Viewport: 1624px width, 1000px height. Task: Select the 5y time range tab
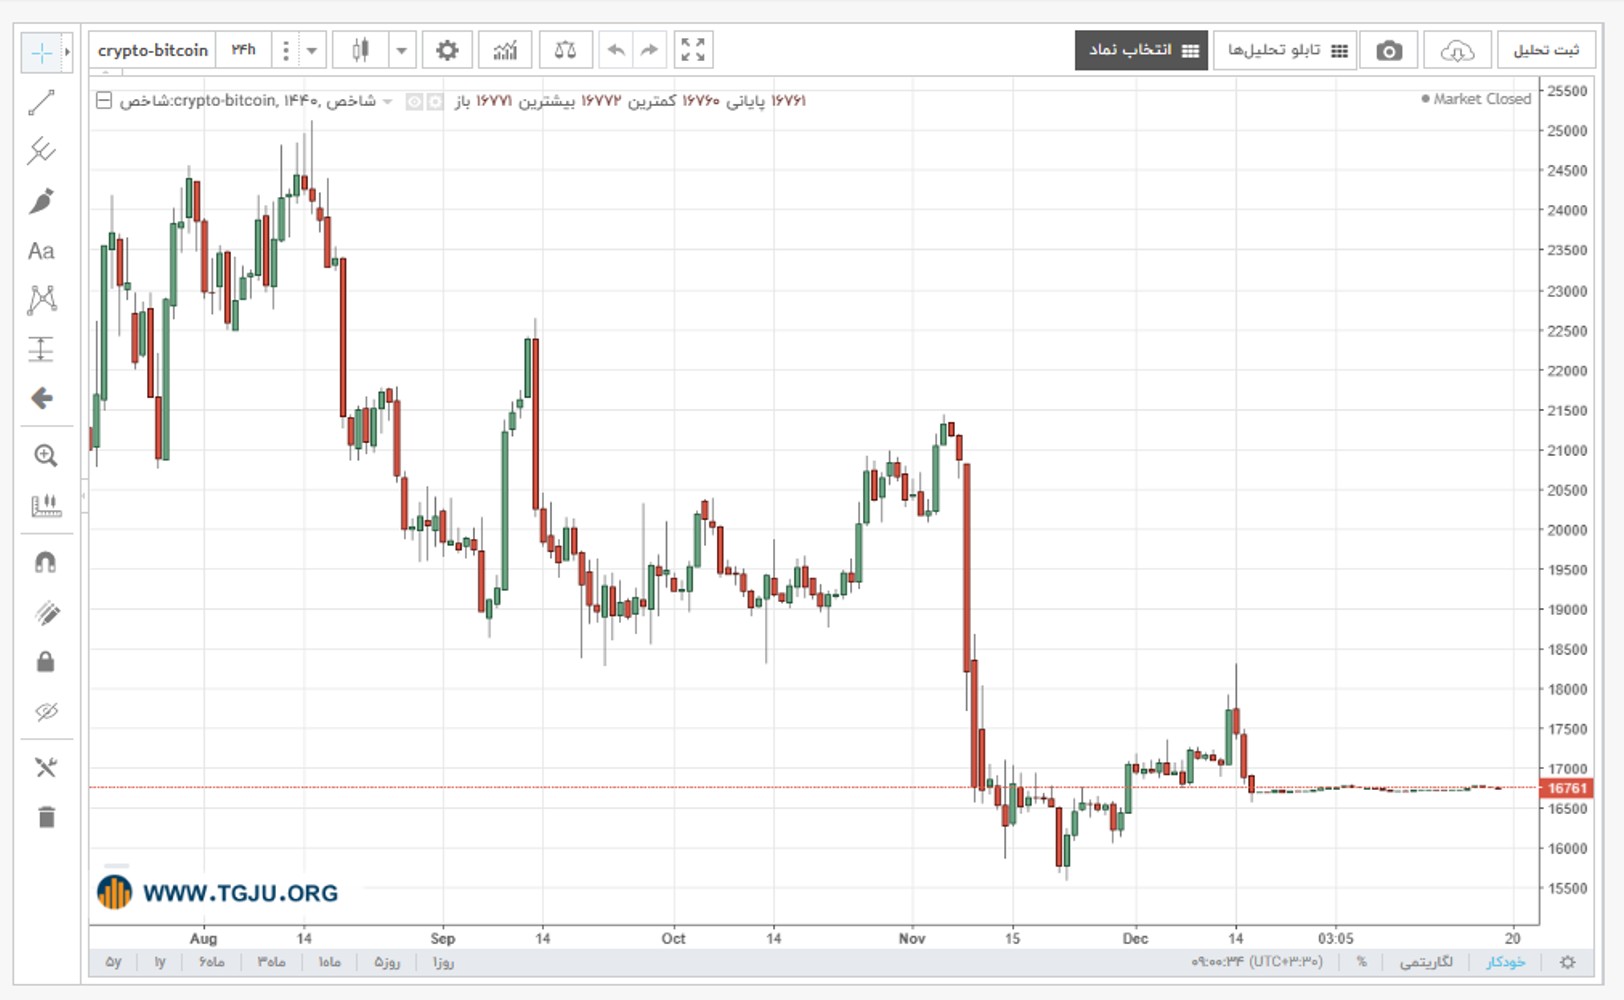point(113,962)
